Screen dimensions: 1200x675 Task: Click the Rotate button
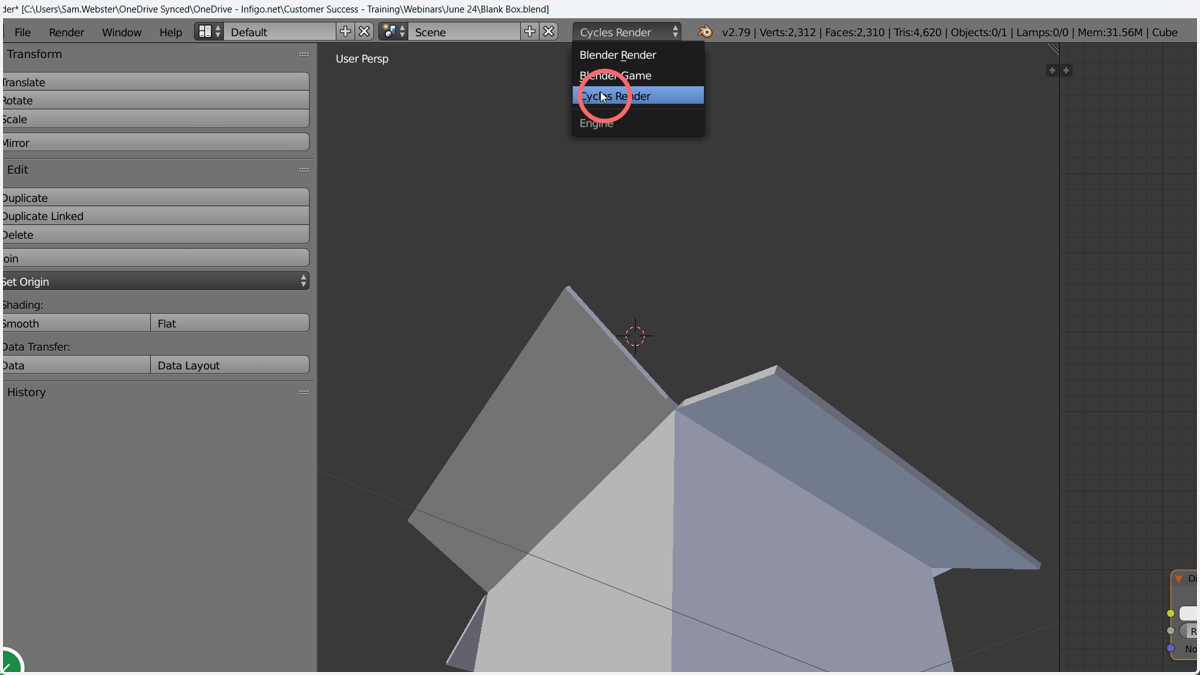tap(155, 100)
